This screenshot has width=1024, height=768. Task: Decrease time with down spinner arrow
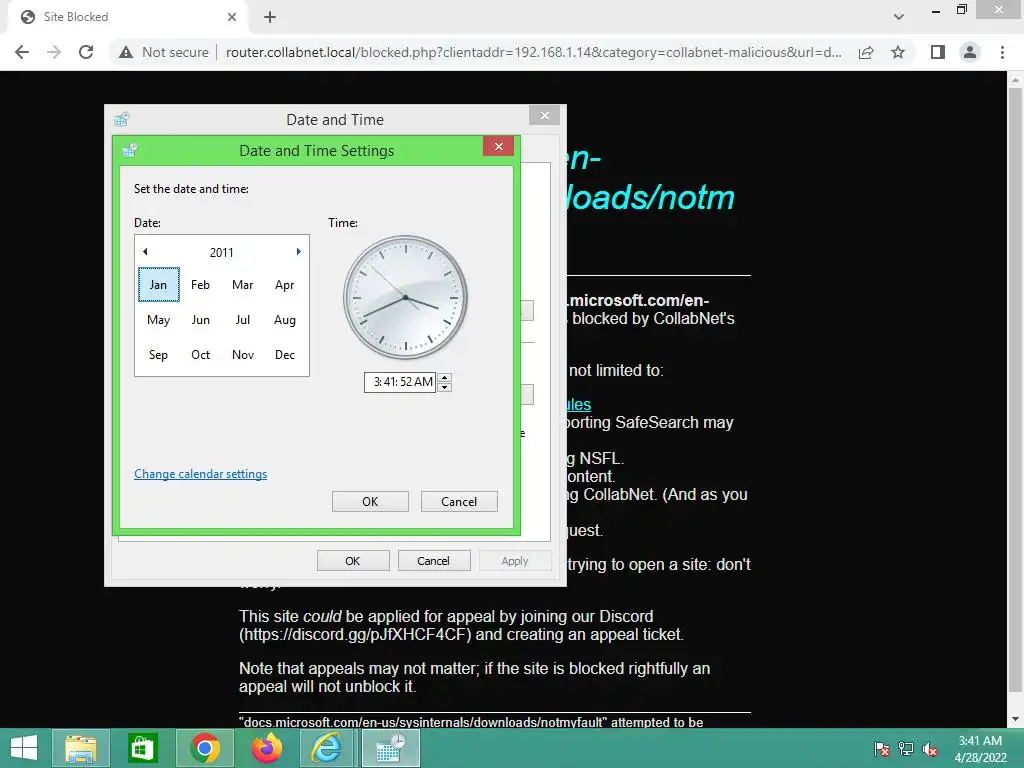point(444,387)
